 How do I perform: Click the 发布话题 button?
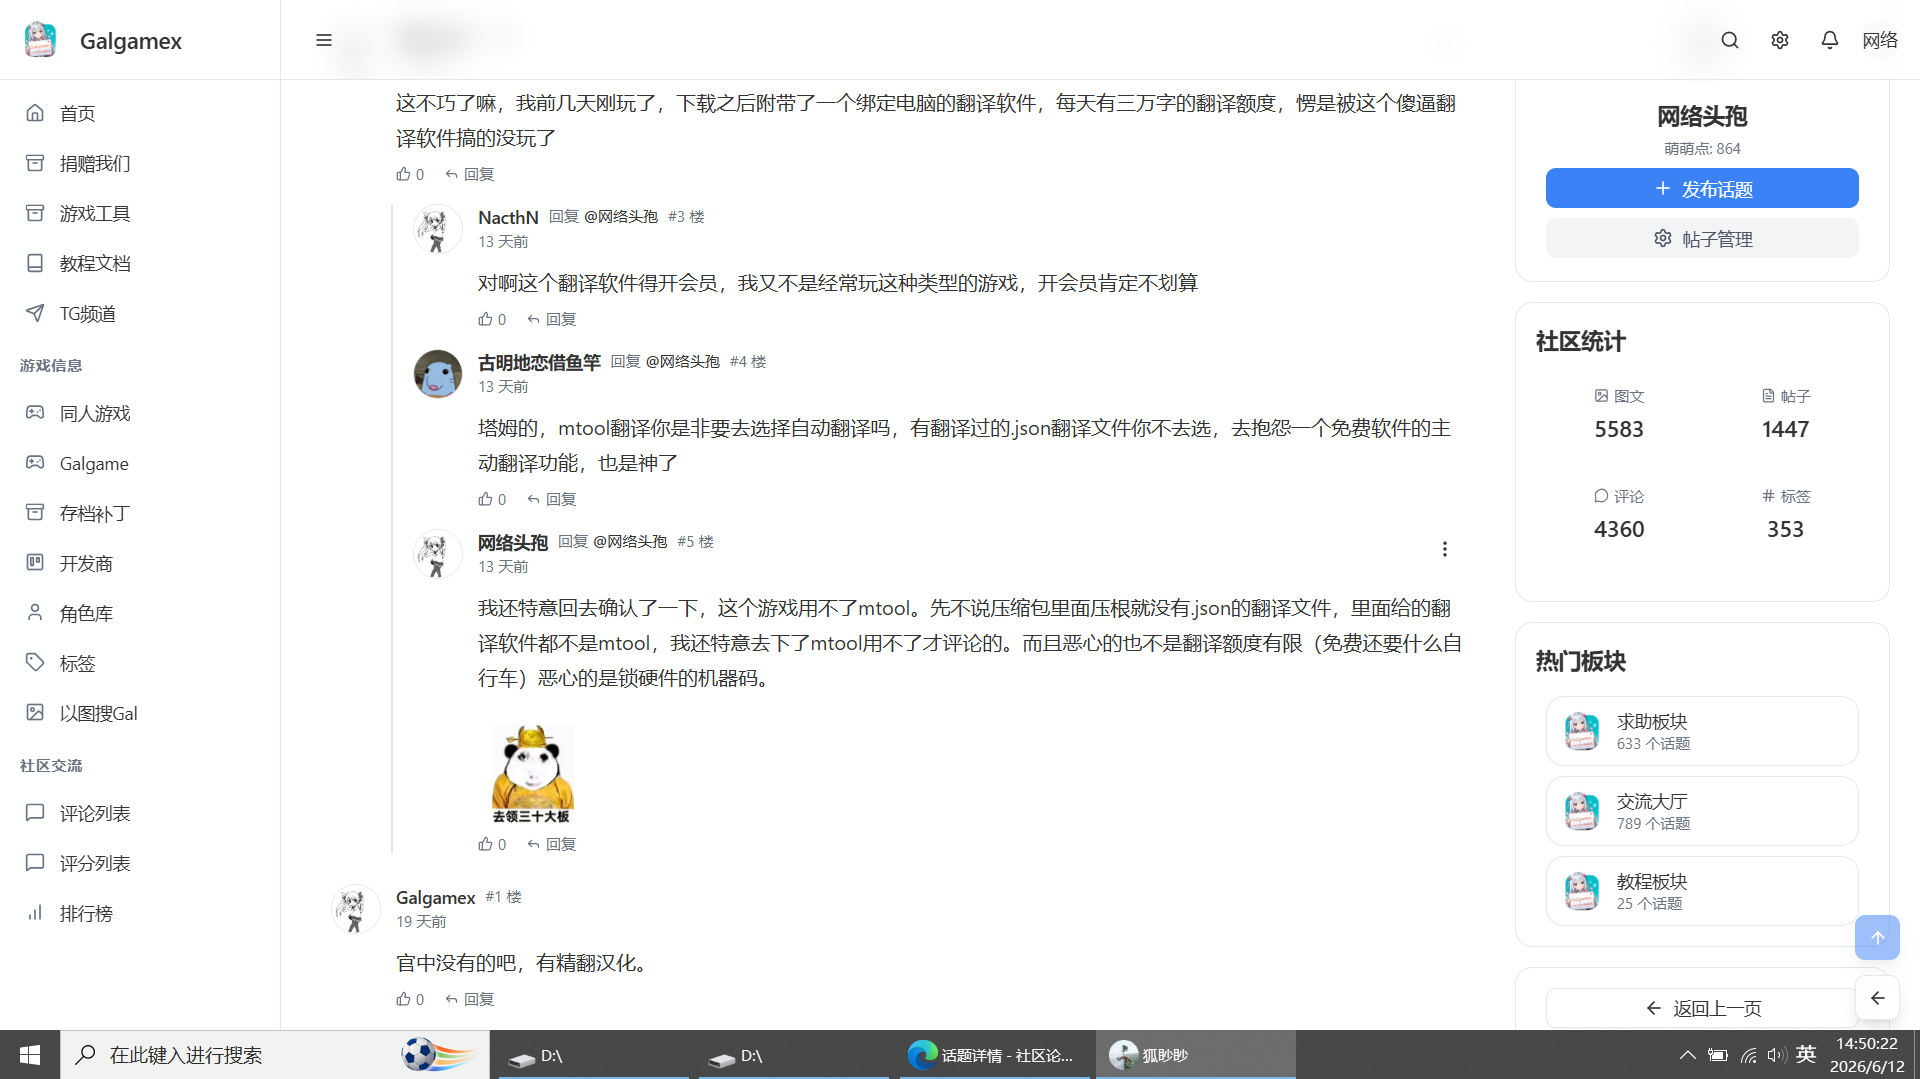(1702, 188)
